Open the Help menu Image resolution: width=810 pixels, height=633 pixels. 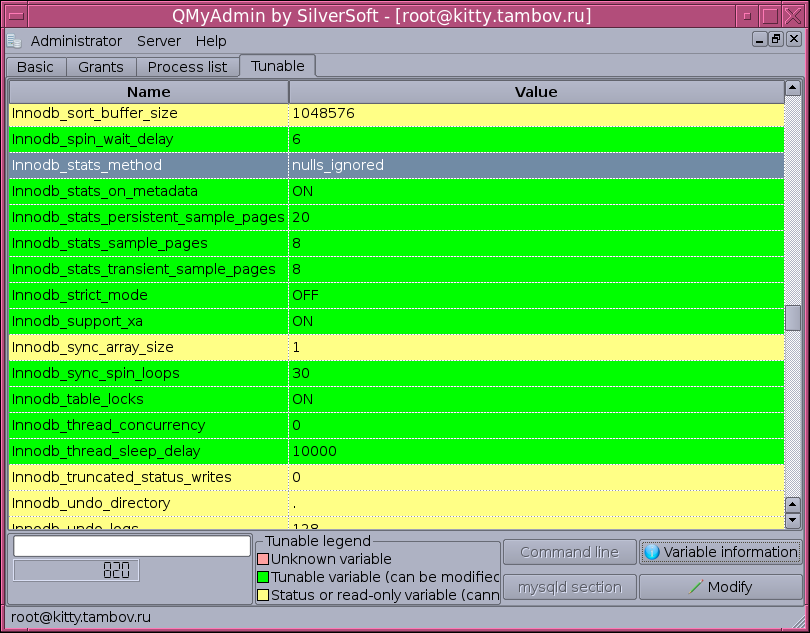pyautogui.click(x=211, y=41)
